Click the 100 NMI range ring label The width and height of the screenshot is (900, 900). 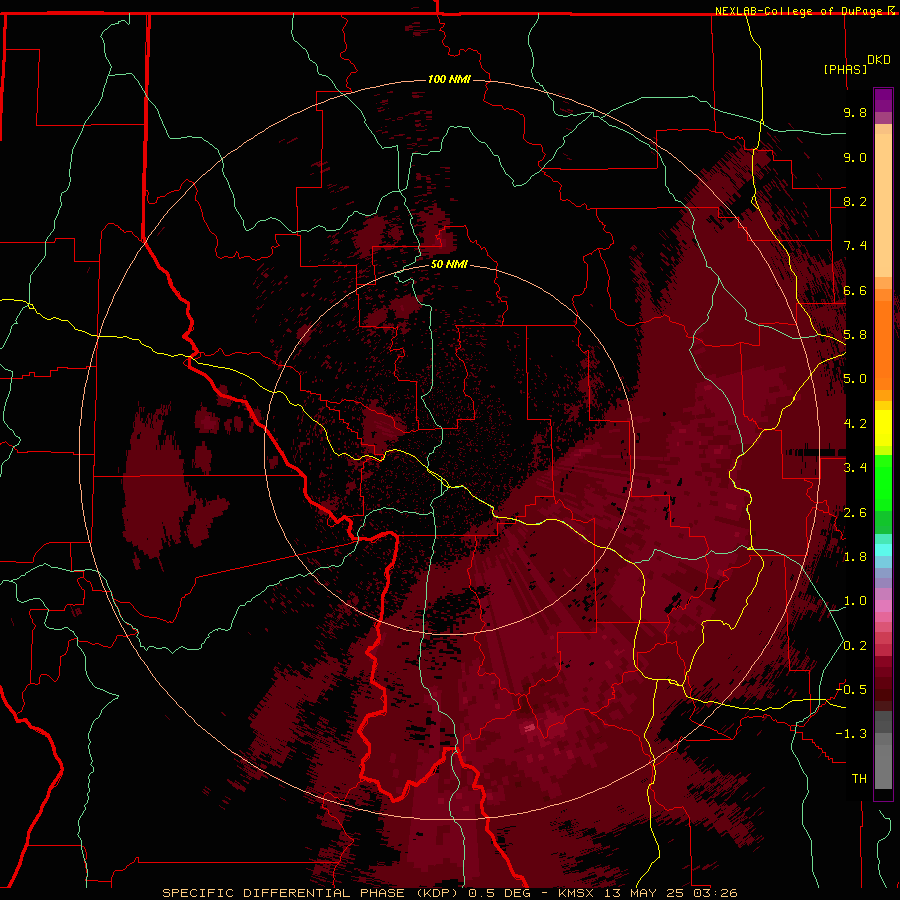coord(449,79)
